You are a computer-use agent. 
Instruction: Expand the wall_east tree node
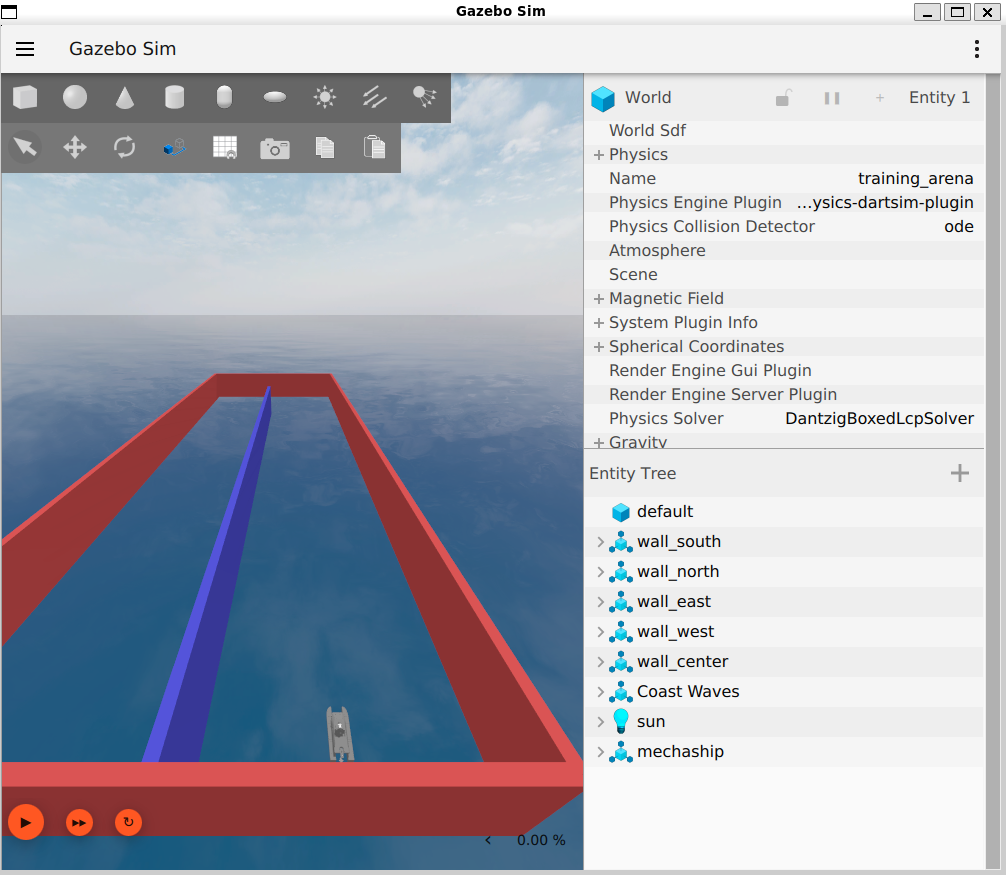[600, 602]
